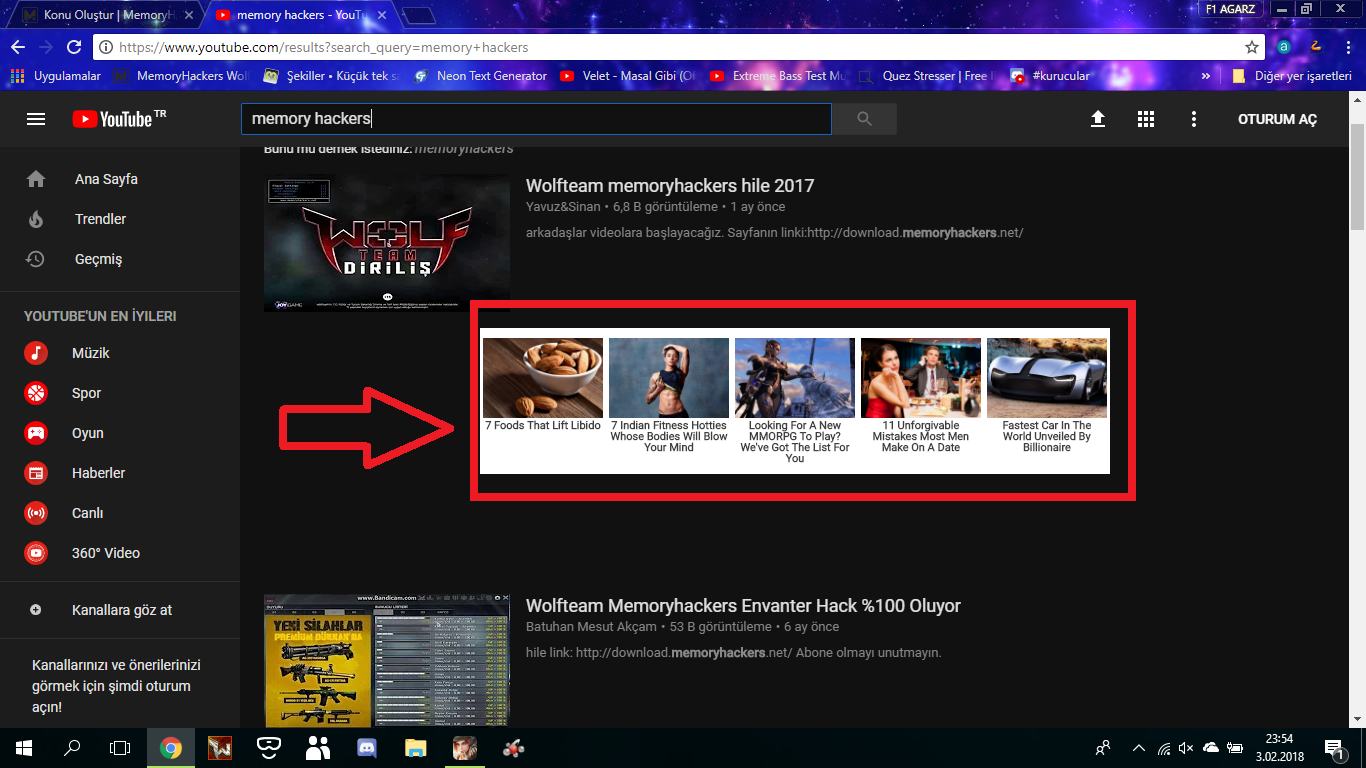Bookmark this page with star icon

[1251, 47]
